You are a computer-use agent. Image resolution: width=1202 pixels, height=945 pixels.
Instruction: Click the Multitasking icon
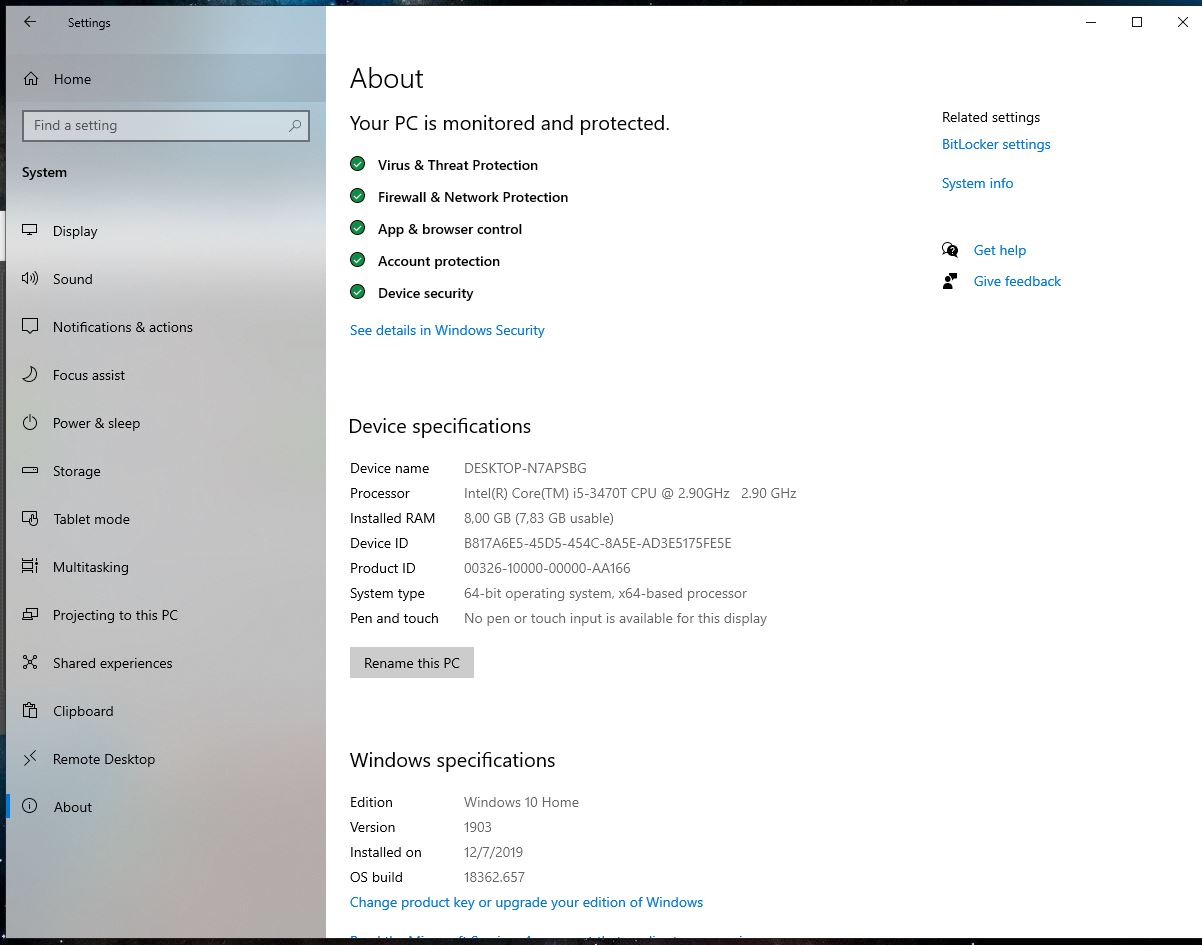(30, 567)
